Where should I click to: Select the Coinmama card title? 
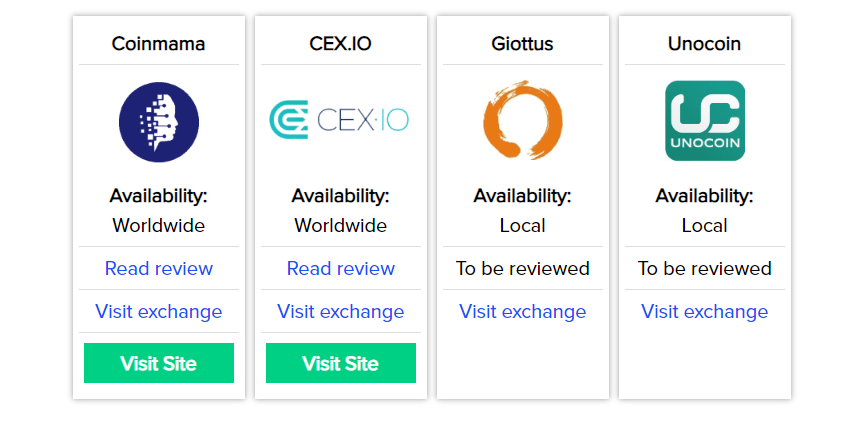pos(158,44)
